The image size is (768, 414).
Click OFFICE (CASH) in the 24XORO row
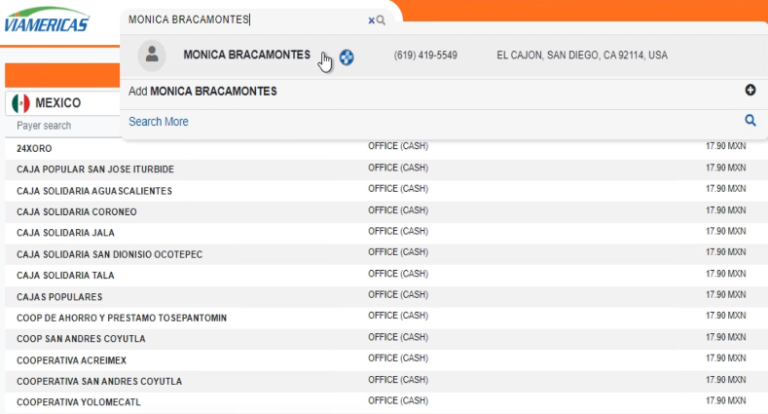point(398,146)
